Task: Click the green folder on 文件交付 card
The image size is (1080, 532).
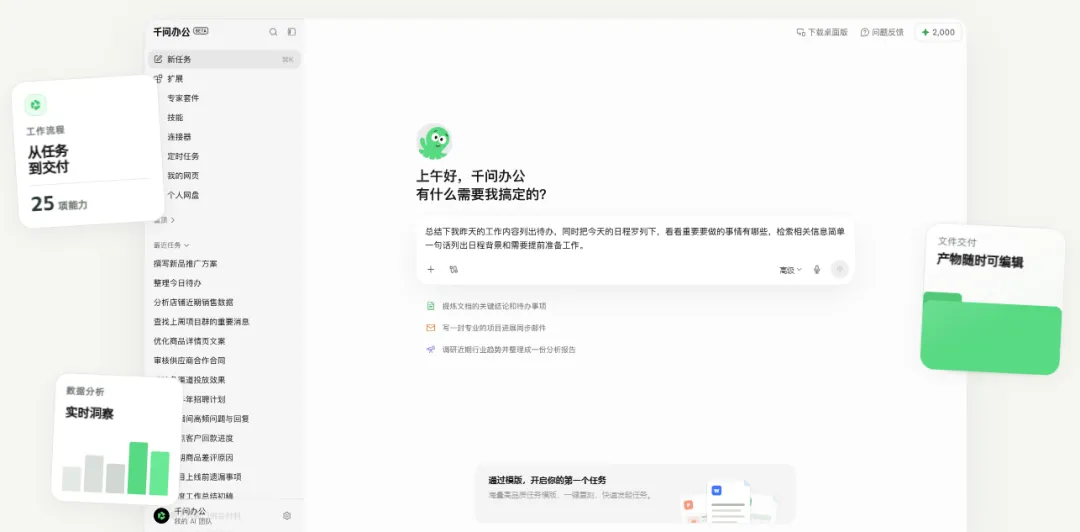Action: tap(991, 334)
